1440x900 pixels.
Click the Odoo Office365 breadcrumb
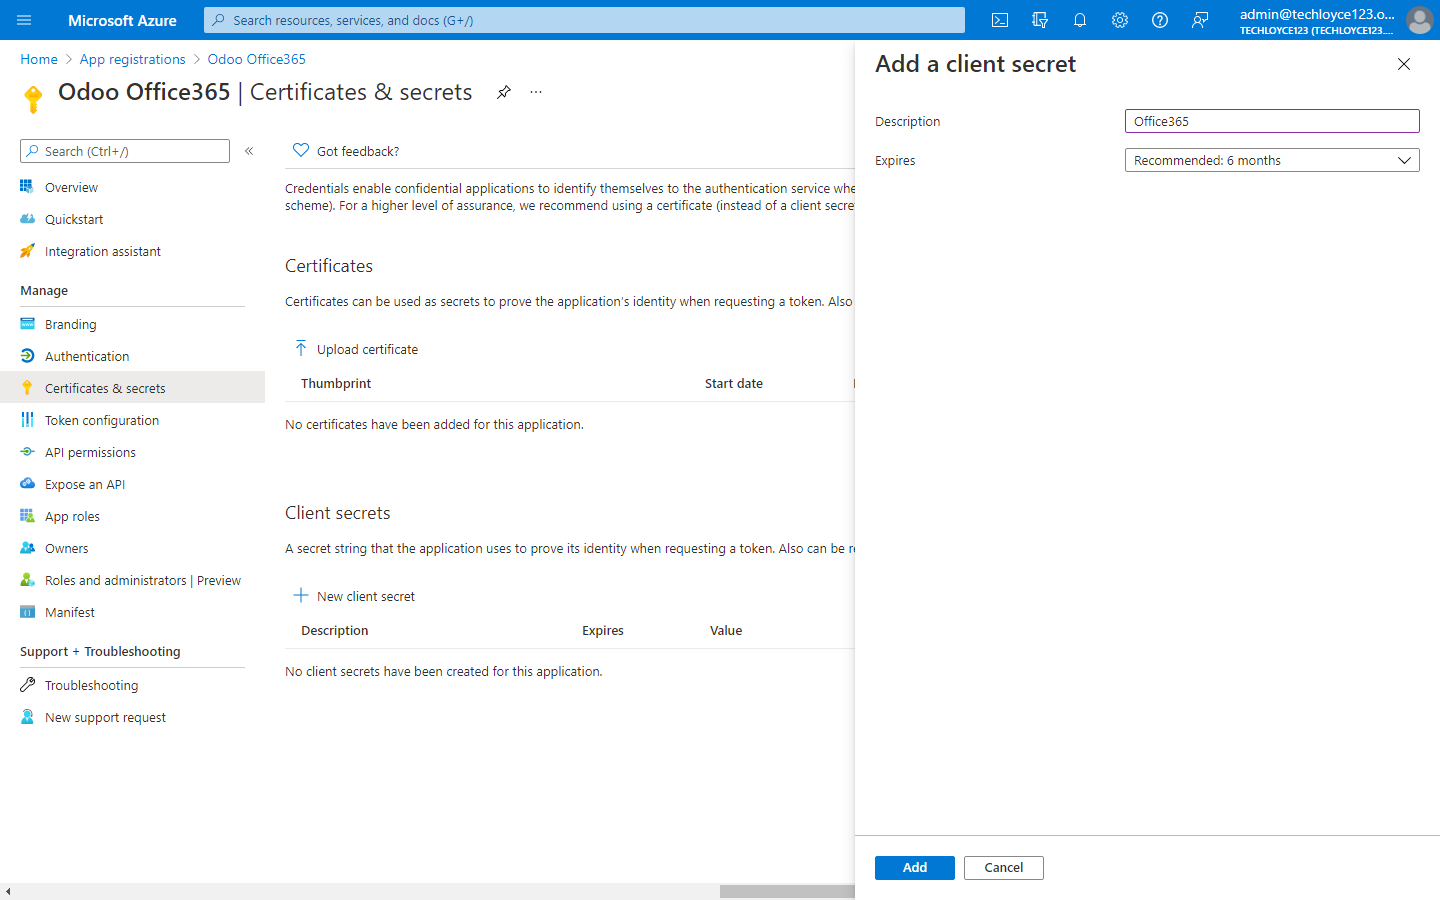(257, 59)
